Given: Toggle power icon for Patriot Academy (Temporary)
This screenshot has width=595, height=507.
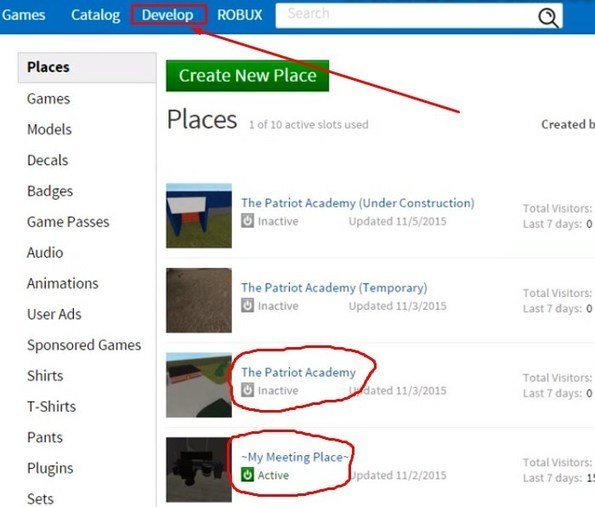Looking at the screenshot, I should click(247, 305).
